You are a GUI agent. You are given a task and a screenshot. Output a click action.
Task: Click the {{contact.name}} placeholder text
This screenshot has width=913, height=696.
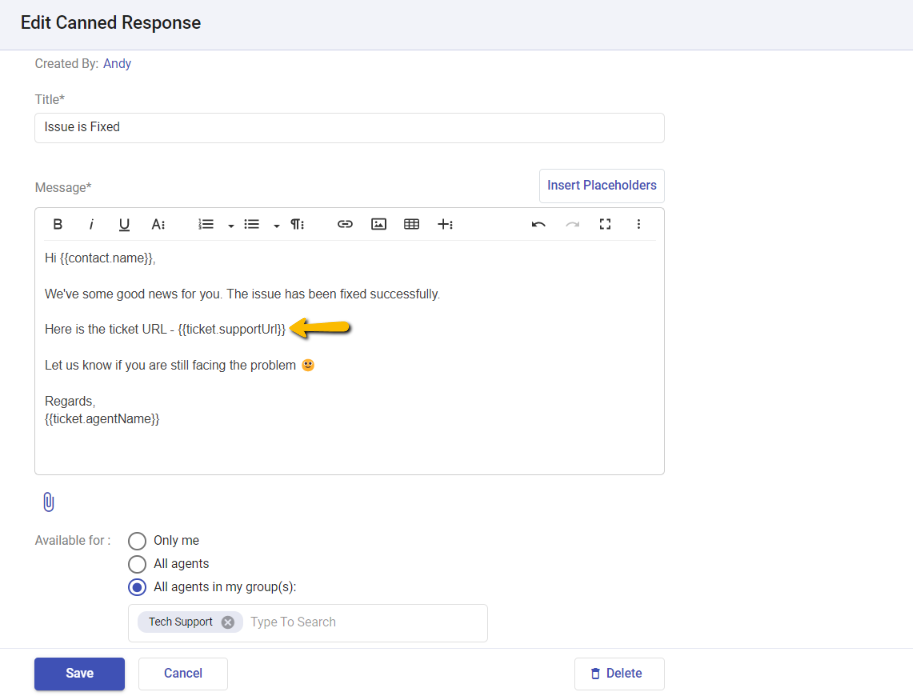pos(107,258)
